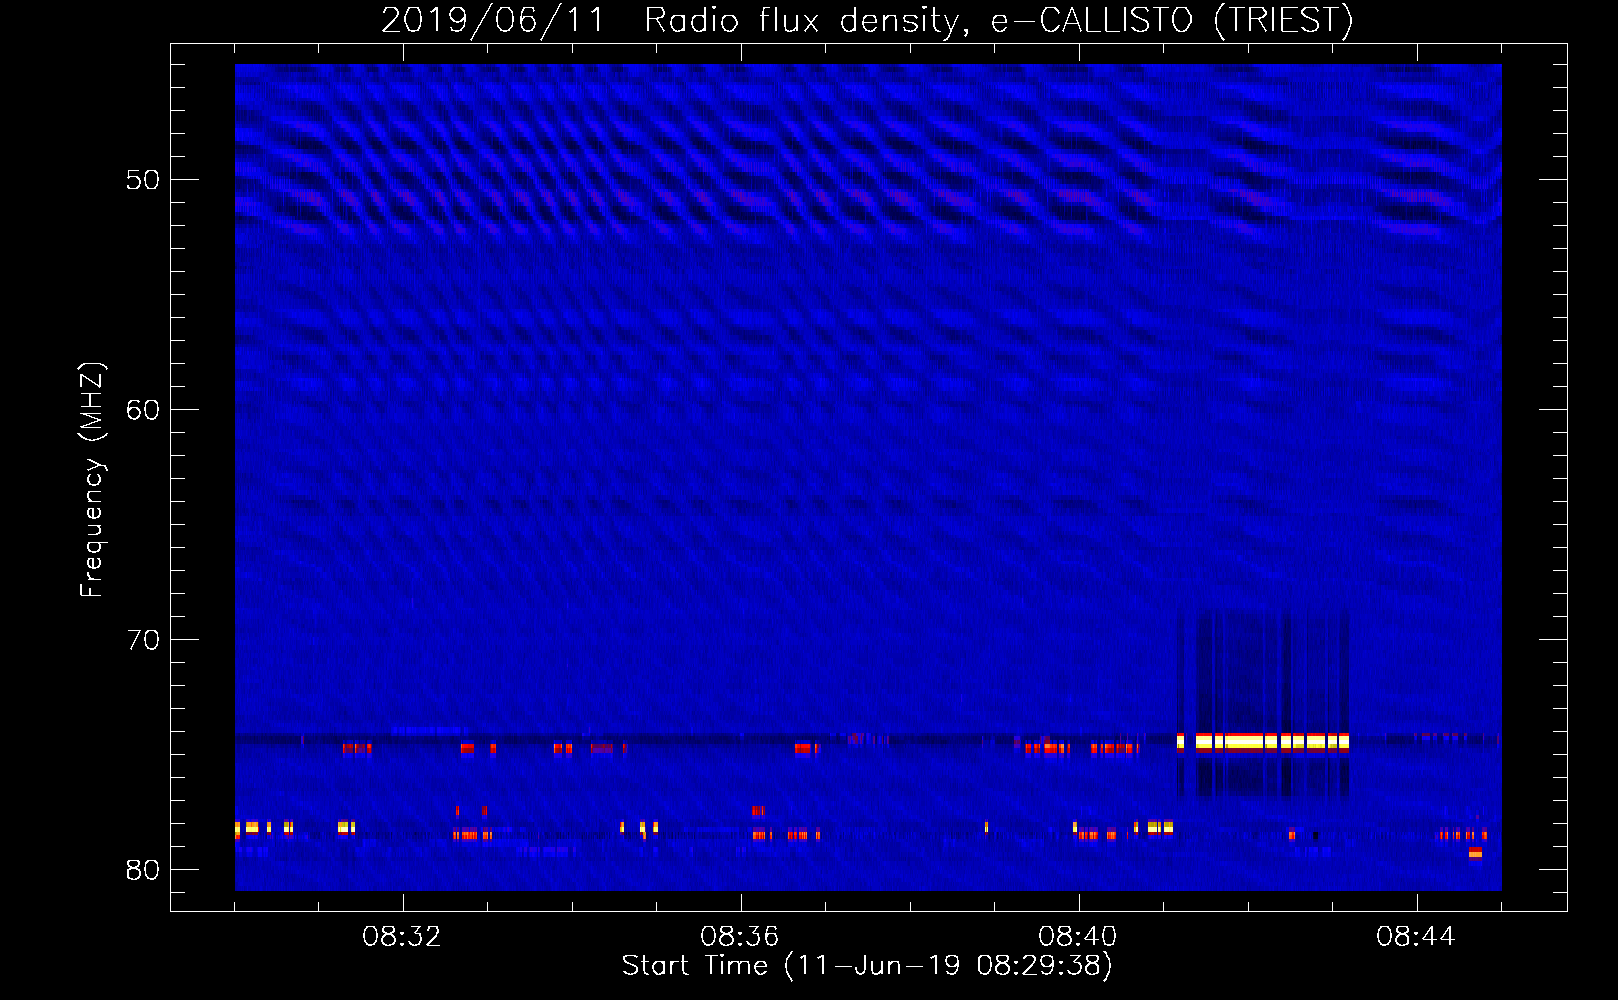Click the 60 MHz frequency tick label
This screenshot has width=1618, height=1000.
(x=143, y=410)
